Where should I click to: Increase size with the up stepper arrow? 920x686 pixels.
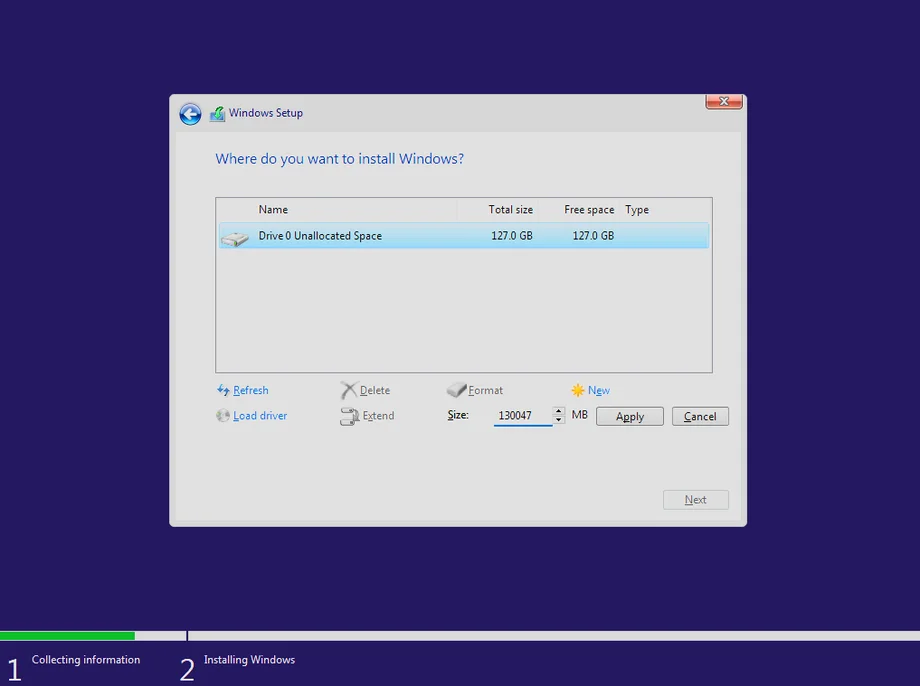point(559,411)
